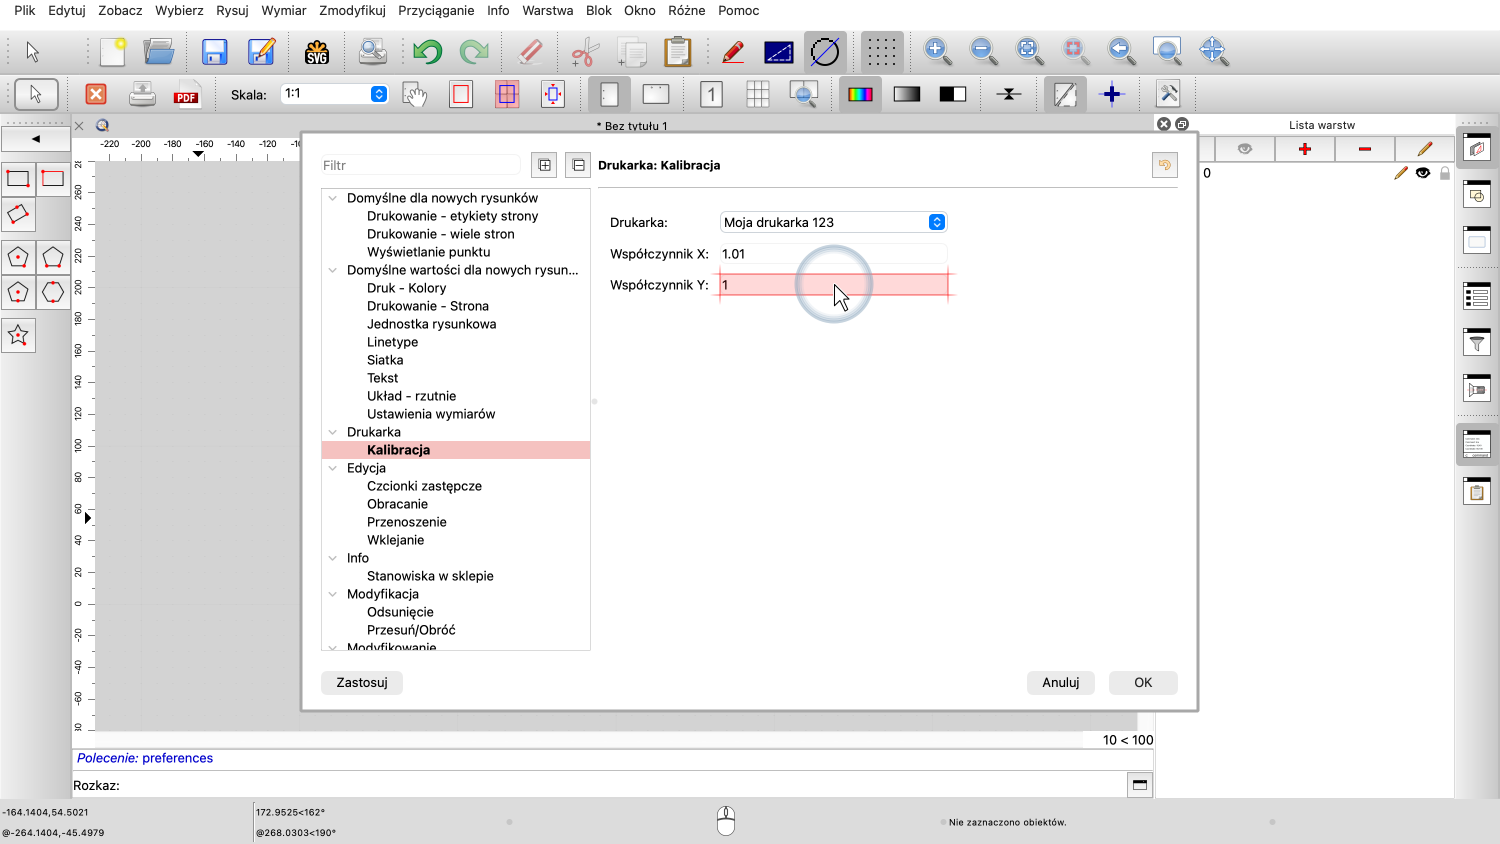
Task: Select the Kalibracja tree item
Action: (x=398, y=450)
